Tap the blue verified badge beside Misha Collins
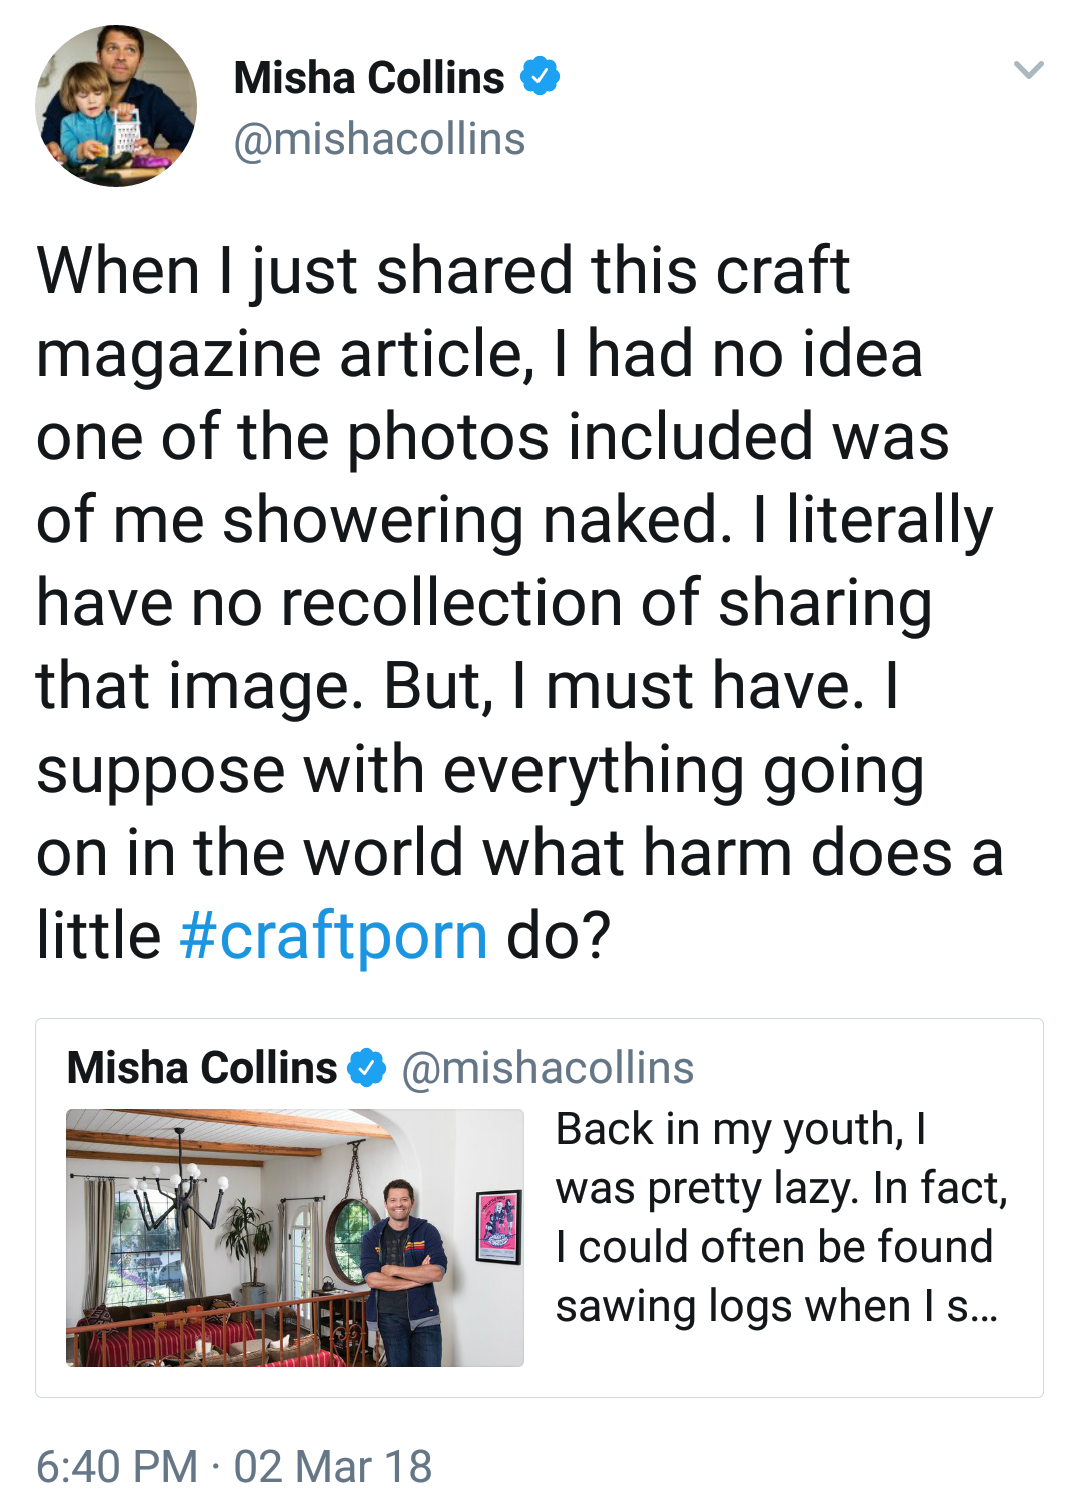The width and height of the screenshot is (1079, 1507). tap(540, 76)
